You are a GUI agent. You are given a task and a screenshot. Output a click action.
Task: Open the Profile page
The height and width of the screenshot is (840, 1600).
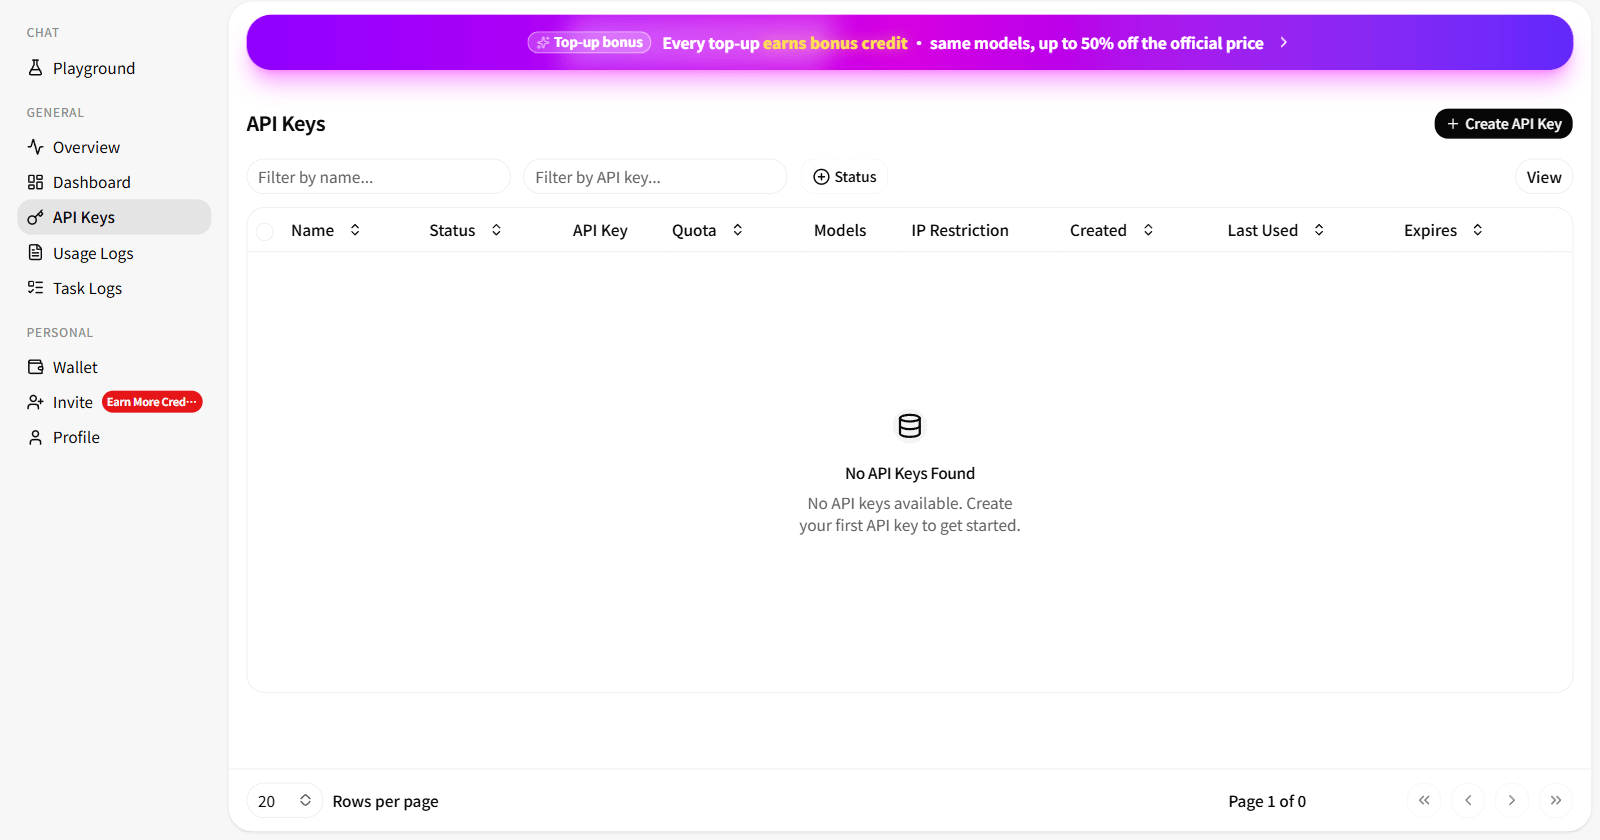pos(114,437)
